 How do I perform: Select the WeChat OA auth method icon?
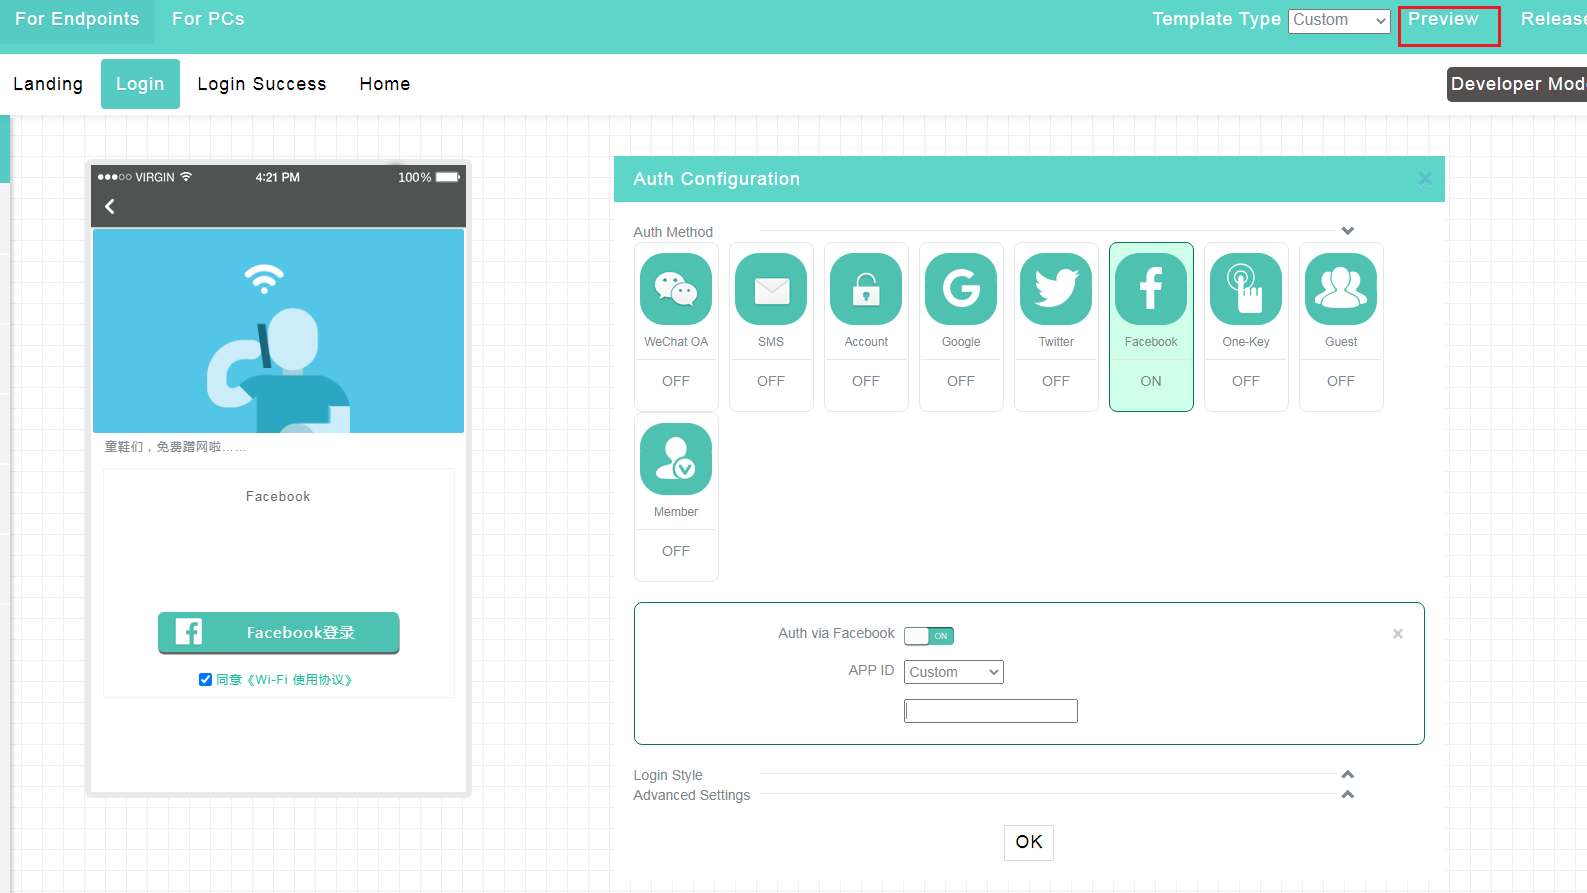tap(676, 289)
